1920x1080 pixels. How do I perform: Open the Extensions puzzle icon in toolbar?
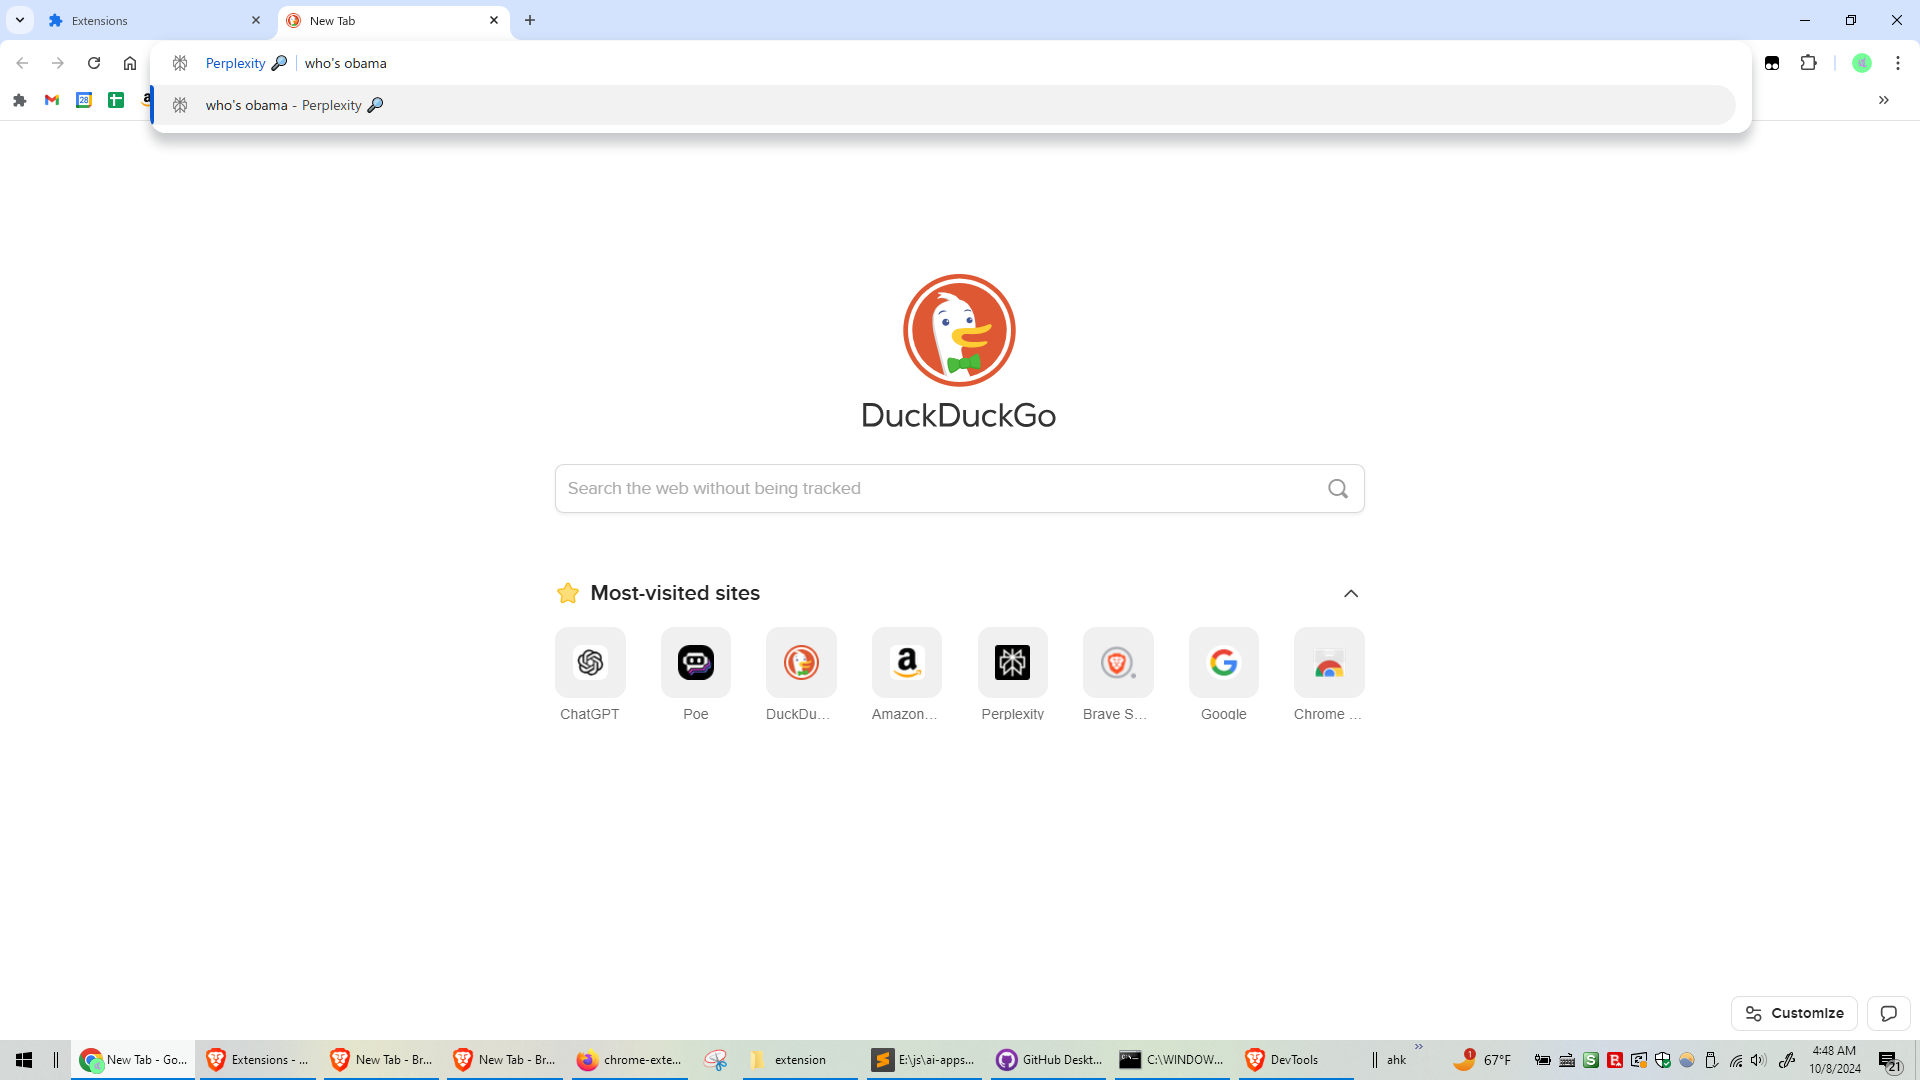1808,63
